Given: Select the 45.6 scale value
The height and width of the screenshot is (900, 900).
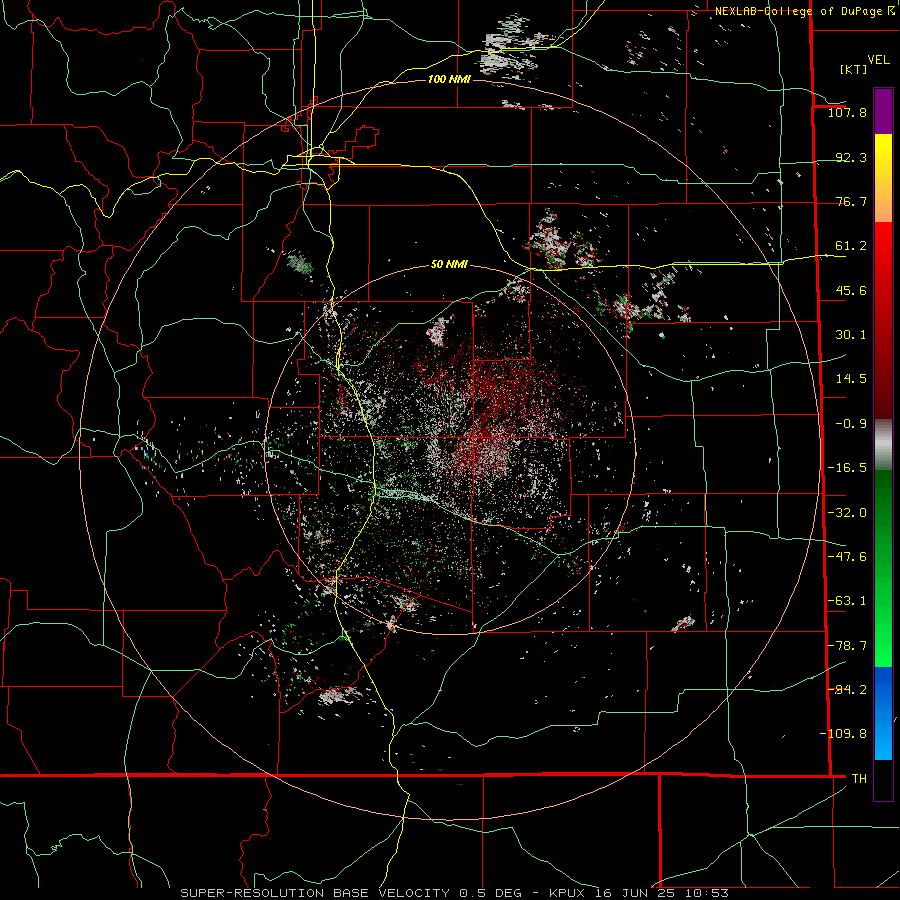Looking at the screenshot, I should [851, 290].
